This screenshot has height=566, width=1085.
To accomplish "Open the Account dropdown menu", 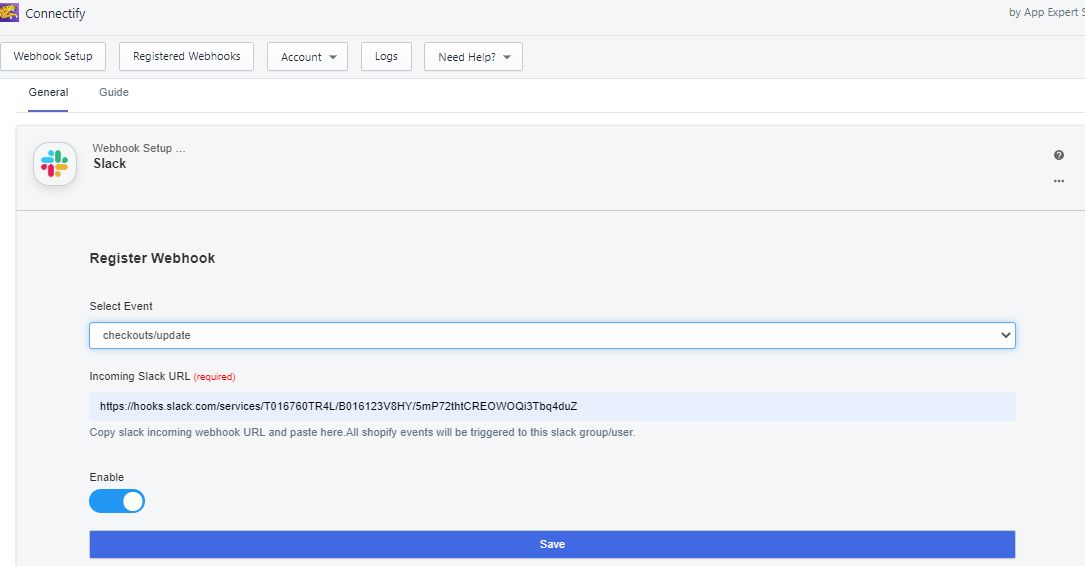I will click(307, 57).
